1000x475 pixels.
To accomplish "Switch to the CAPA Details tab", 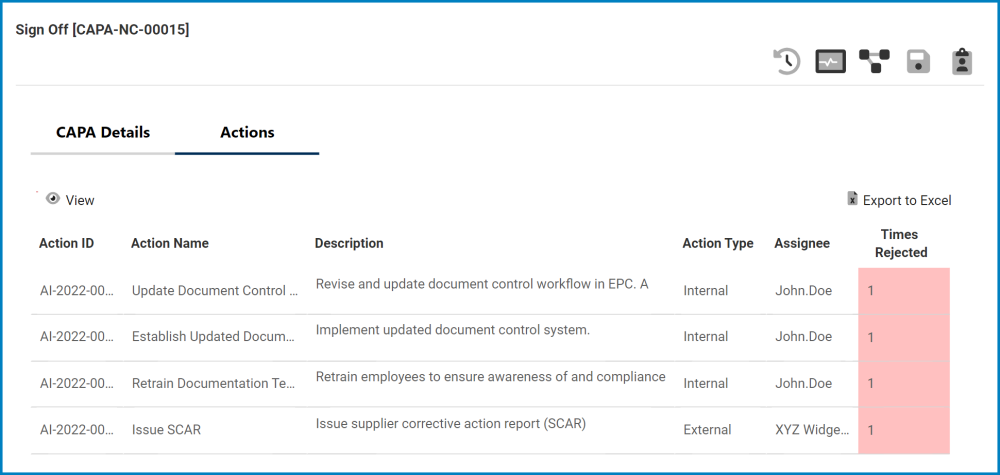I will 103,132.
